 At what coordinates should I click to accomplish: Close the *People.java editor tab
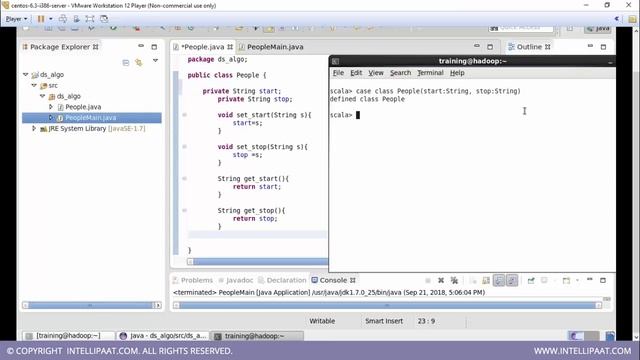pyautogui.click(x=230, y=47)
